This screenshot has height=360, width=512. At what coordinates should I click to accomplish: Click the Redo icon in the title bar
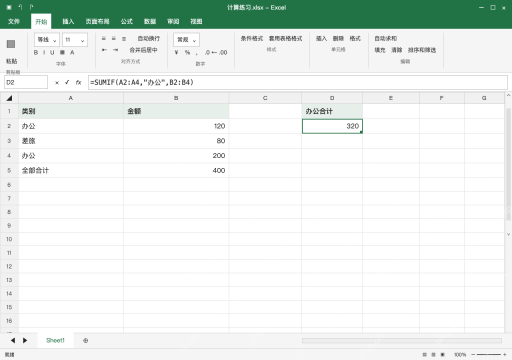coord(31,7)
